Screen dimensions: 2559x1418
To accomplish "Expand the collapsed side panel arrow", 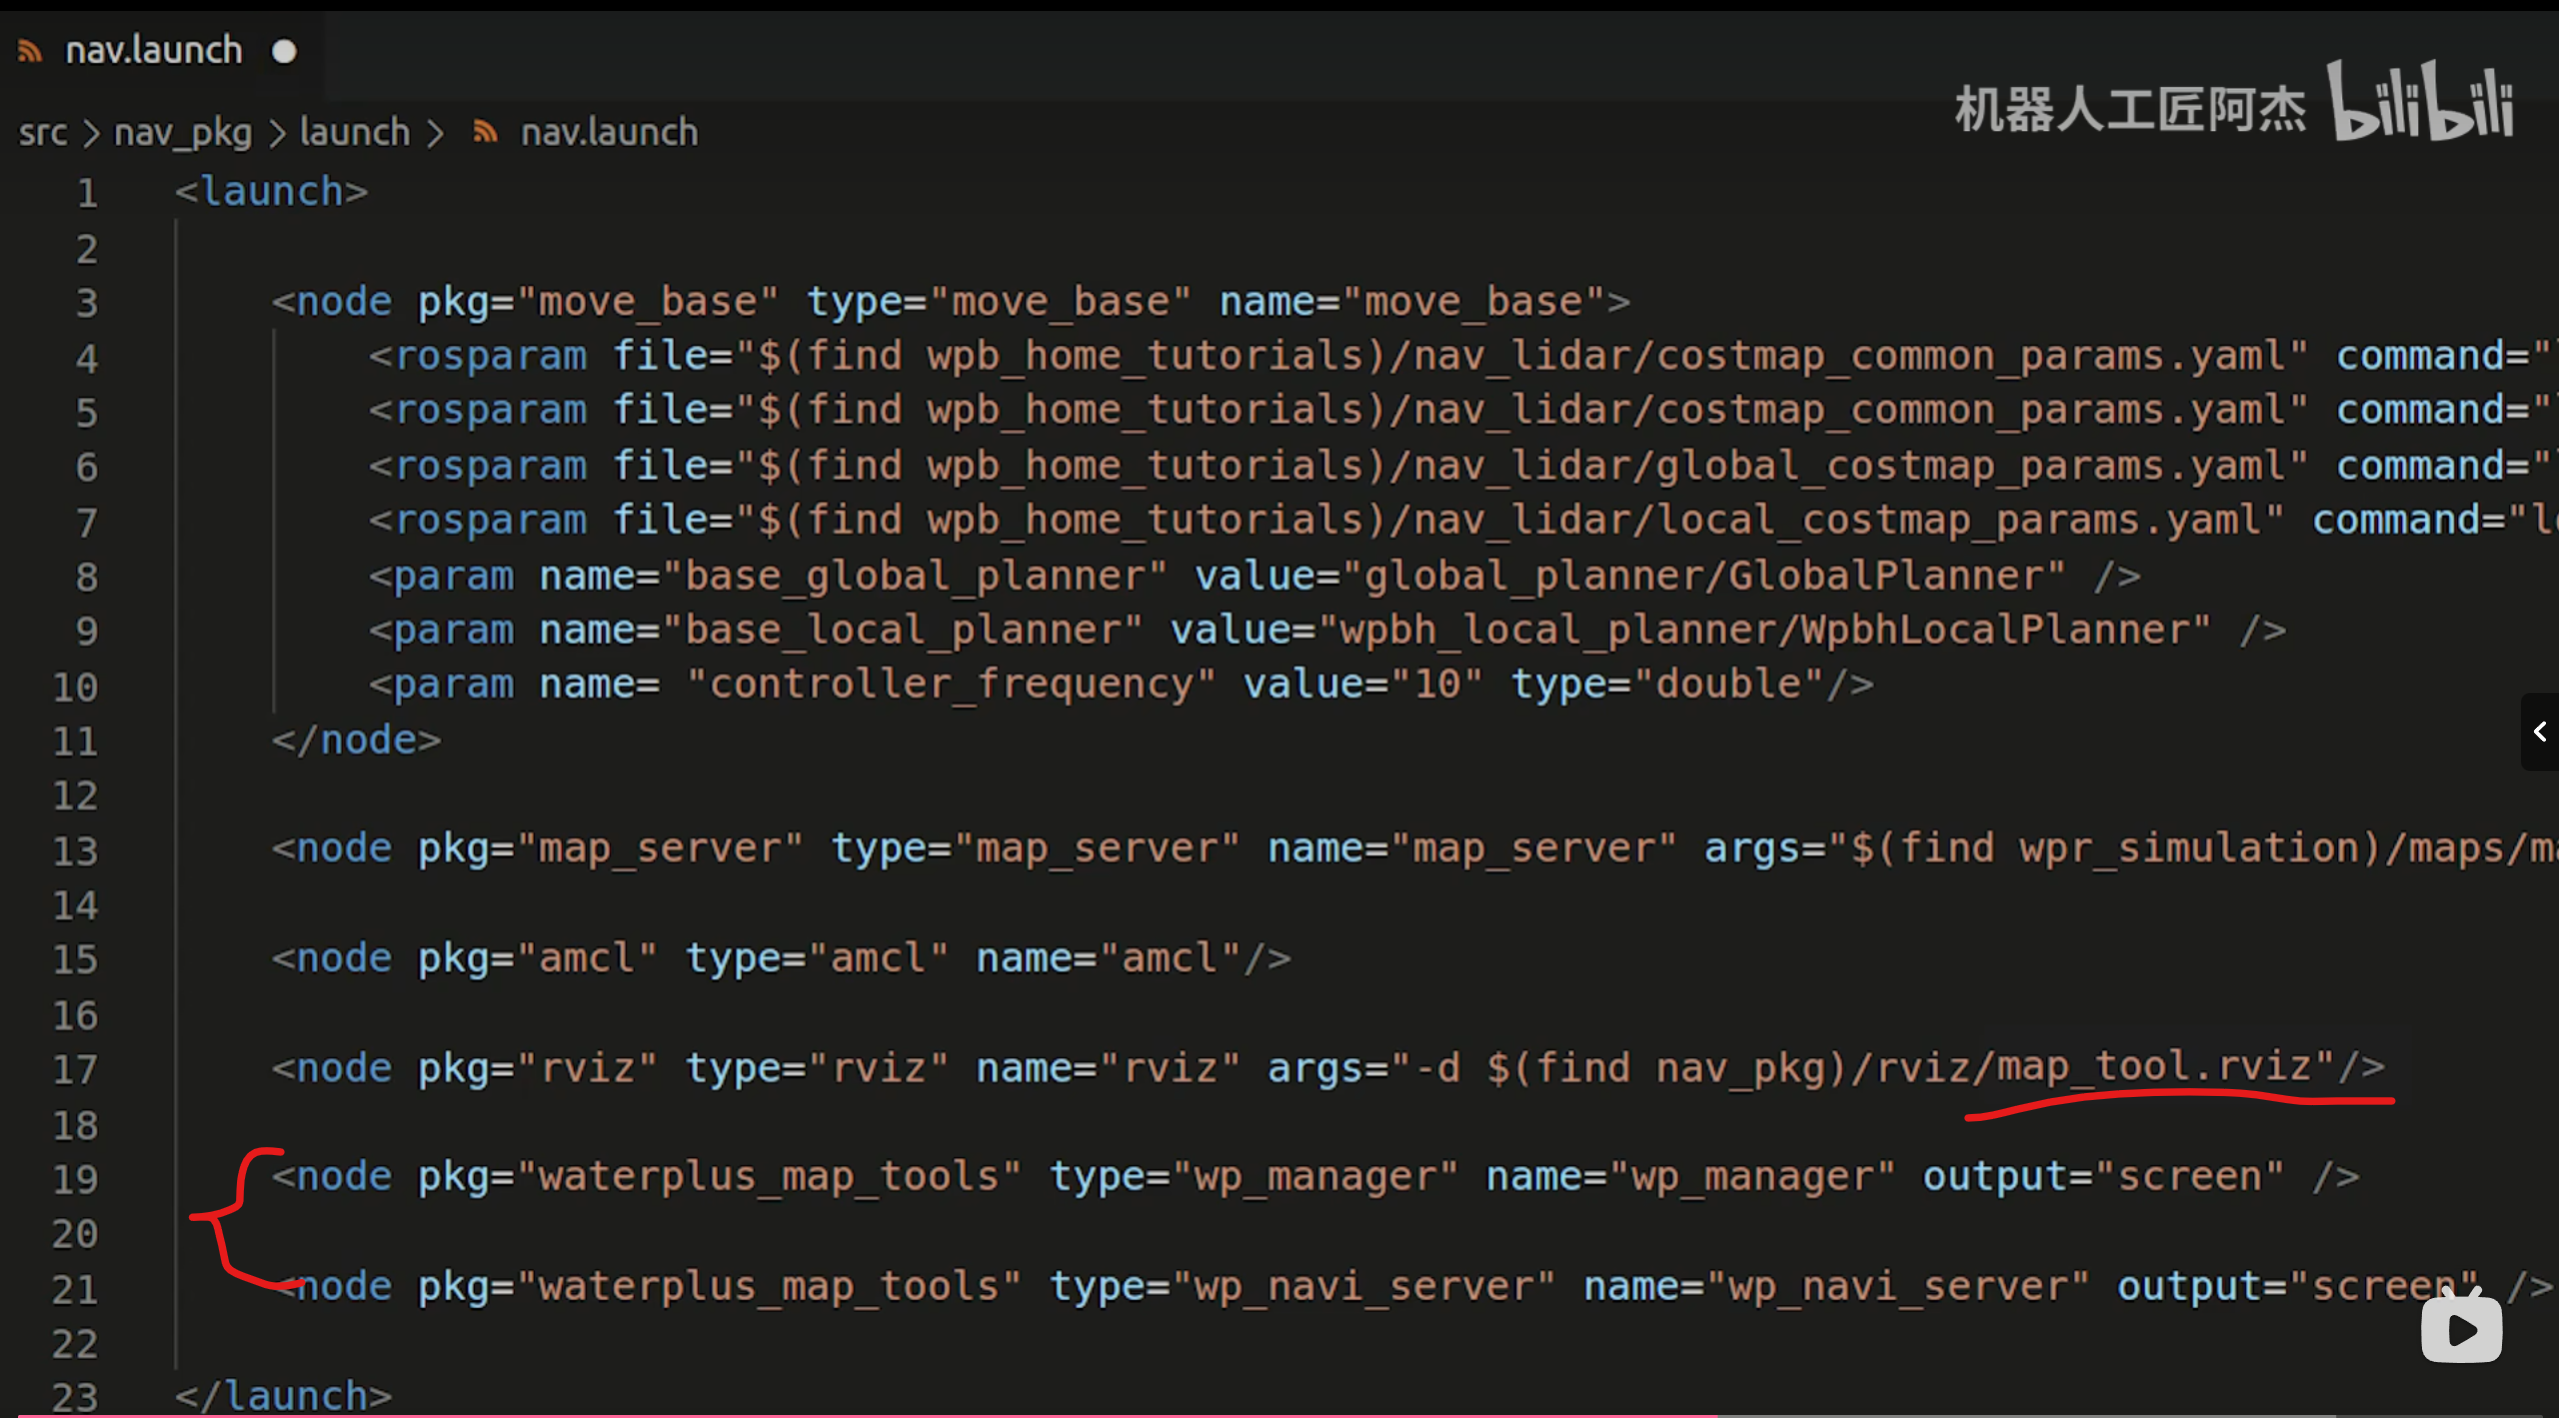I will click(x=2539, y=732).
